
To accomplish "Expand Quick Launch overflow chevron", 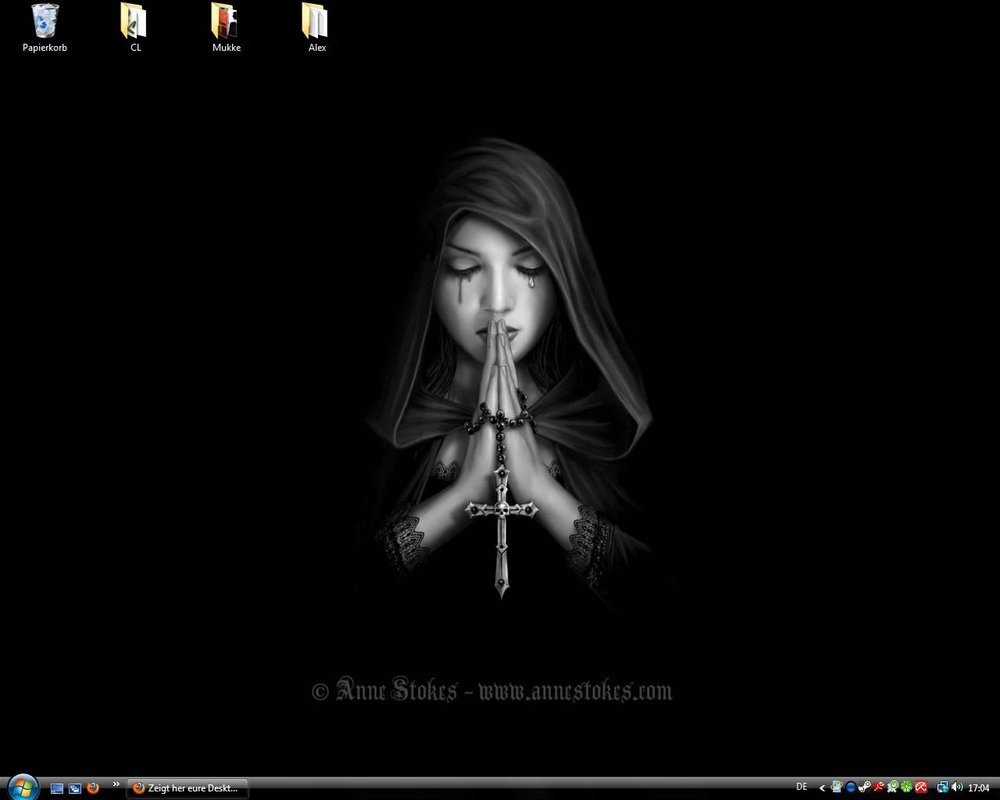I will tap(116, 784).
